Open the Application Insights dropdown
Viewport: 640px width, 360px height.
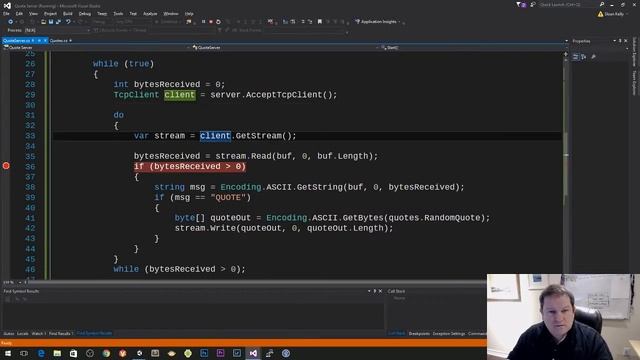tap(399, 22)
